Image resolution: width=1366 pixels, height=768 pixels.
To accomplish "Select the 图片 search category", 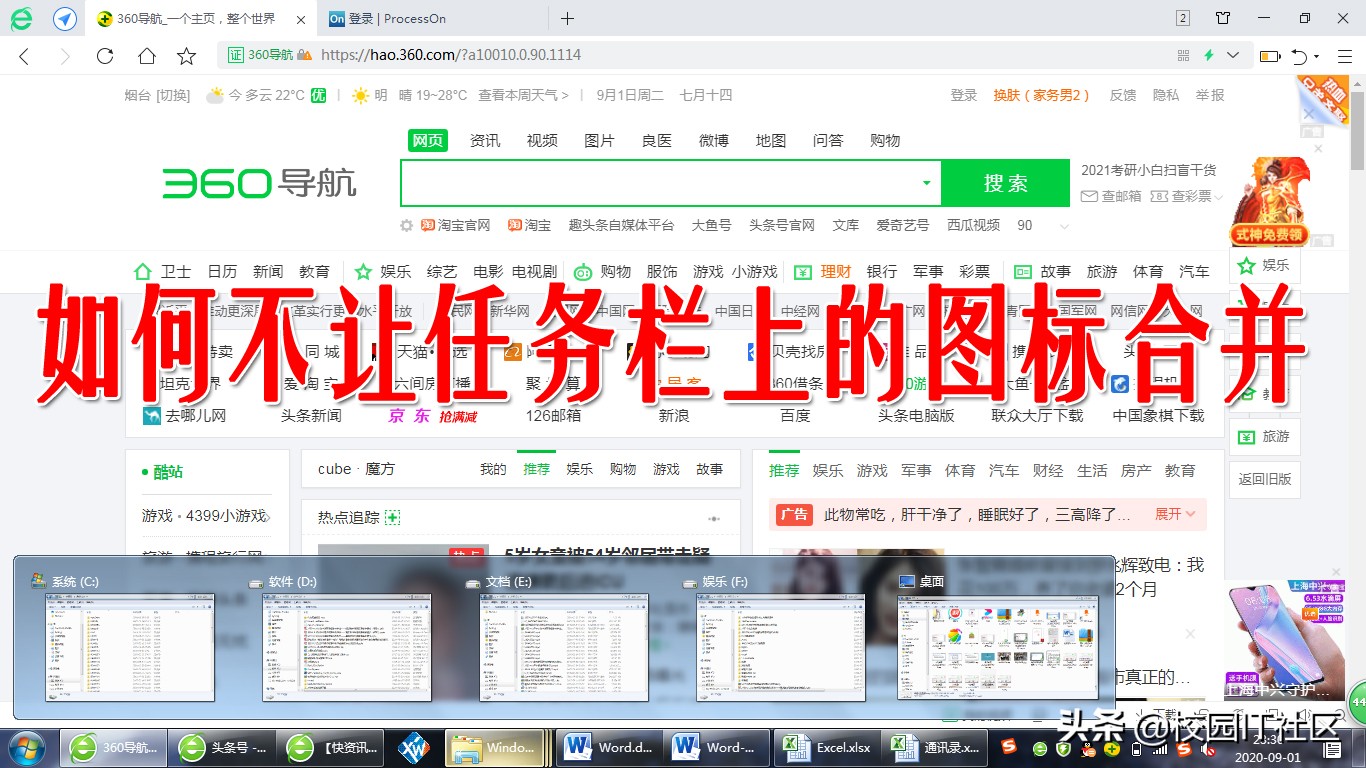I will (x=599, y=141).
